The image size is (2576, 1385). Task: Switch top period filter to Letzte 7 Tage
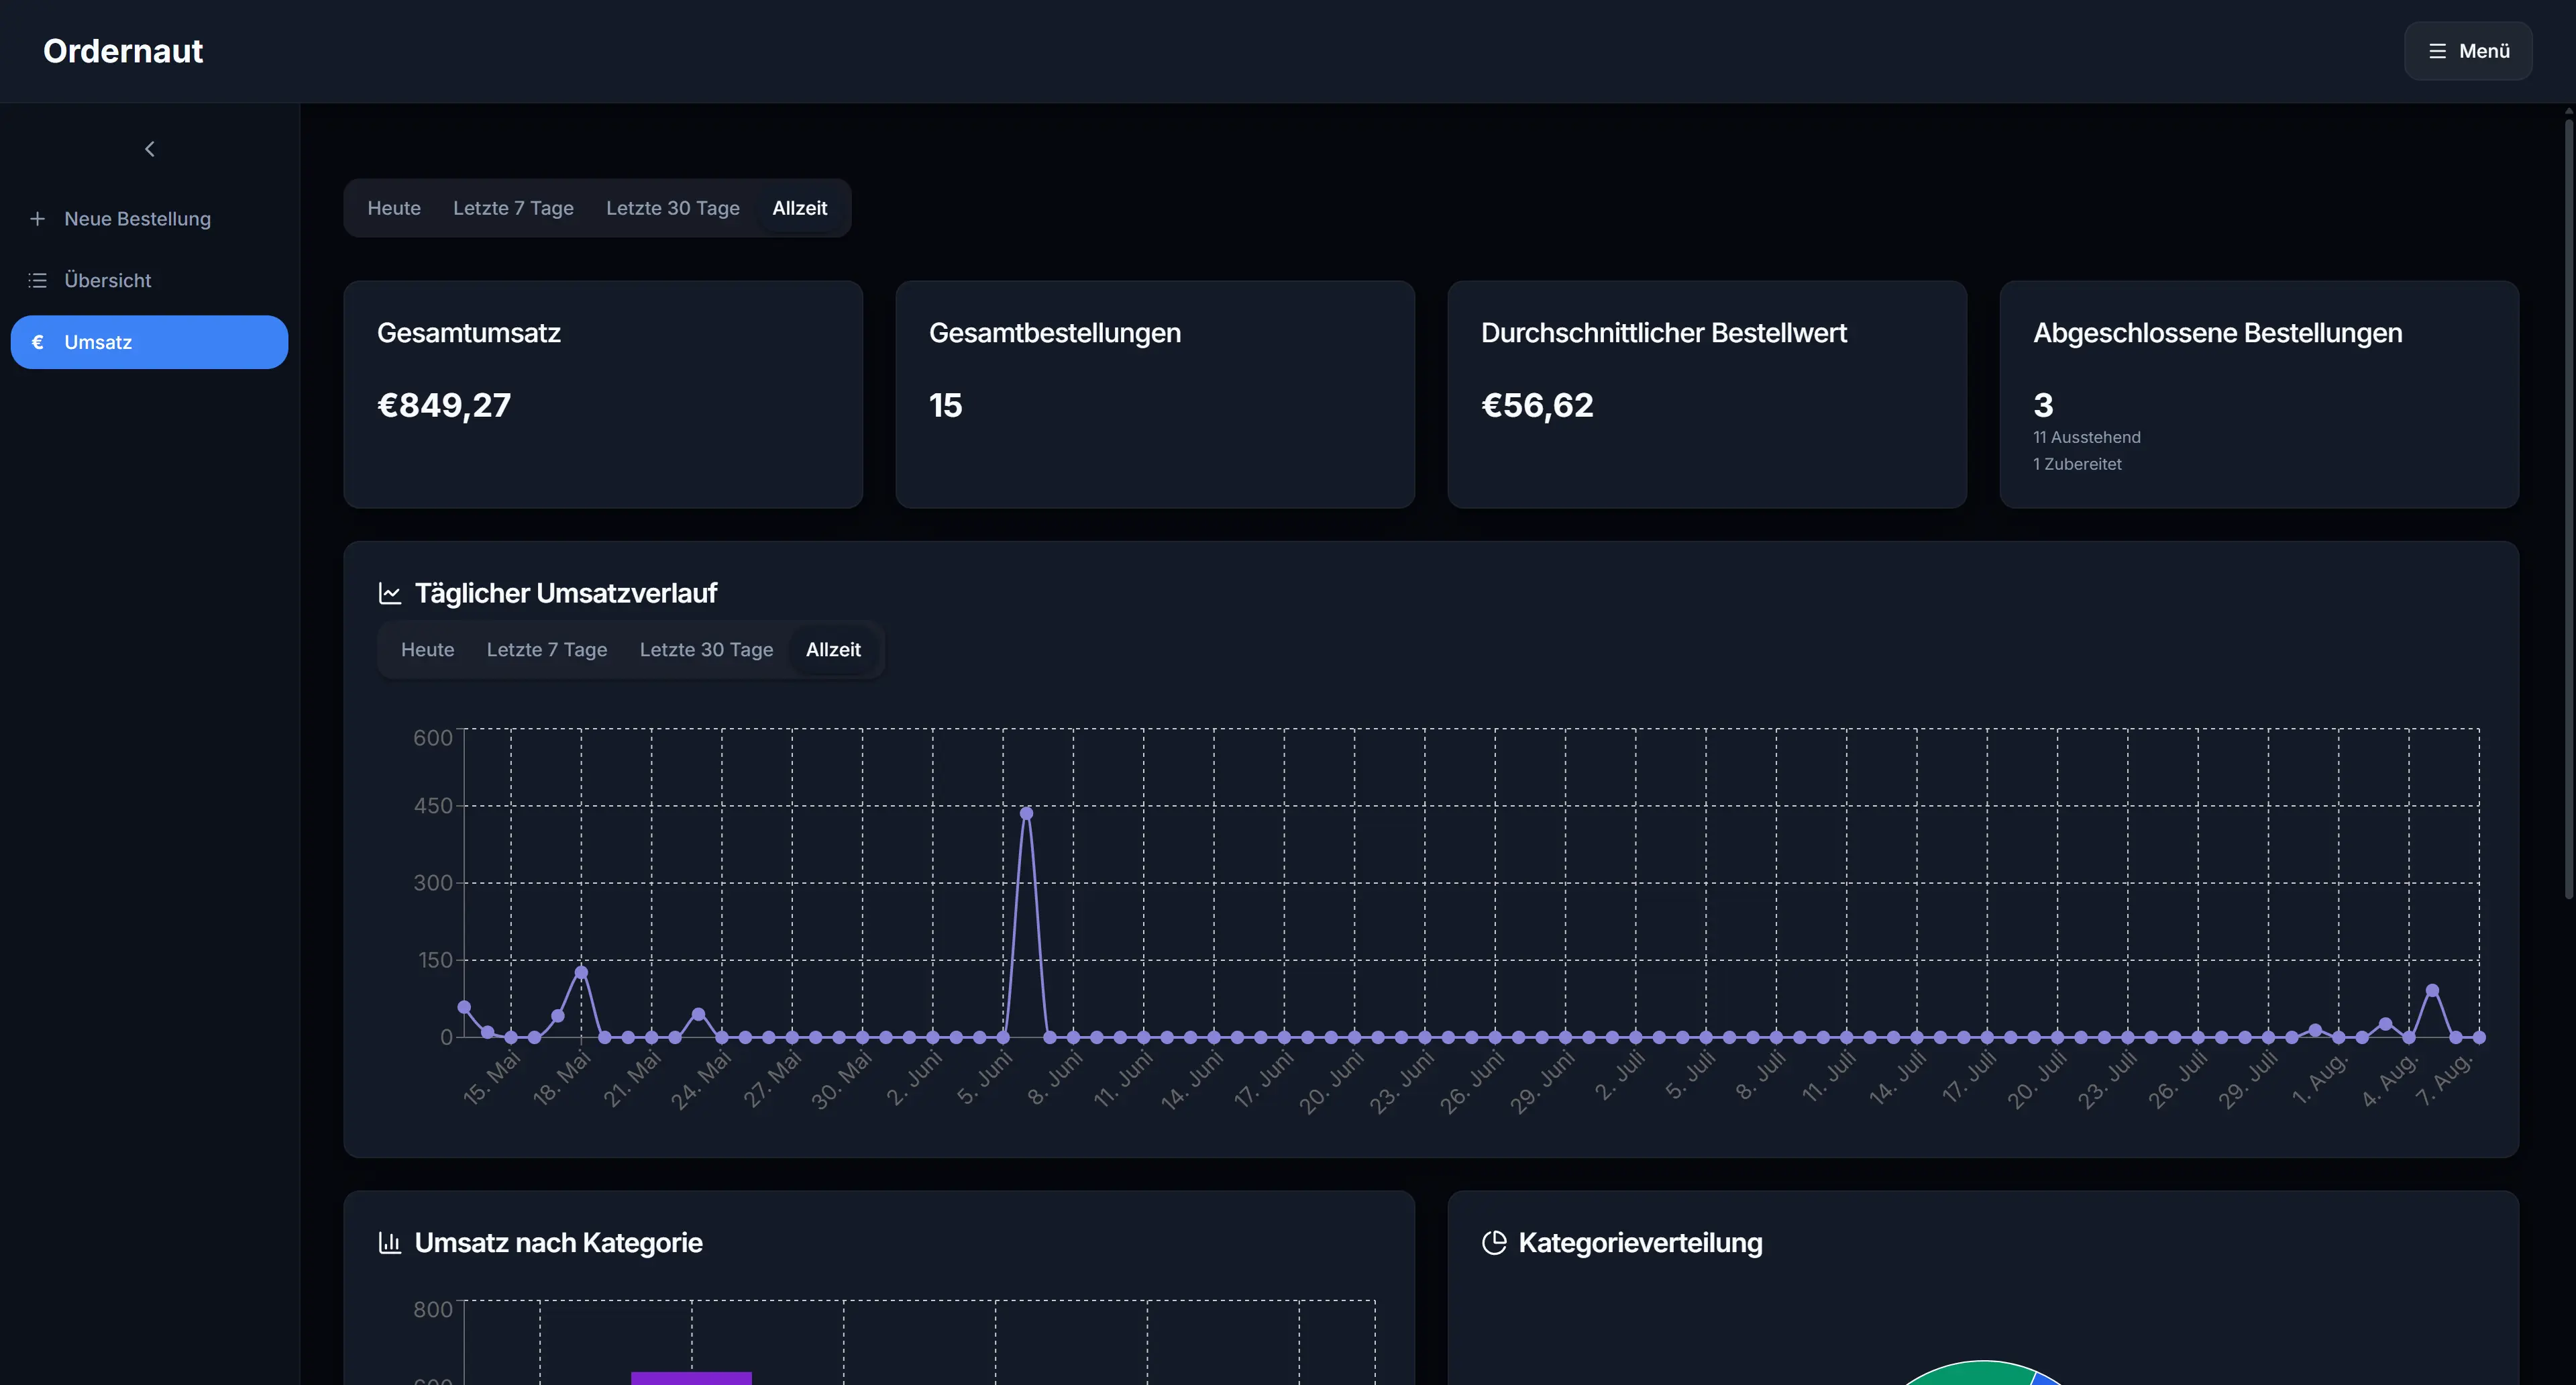pyautogui.click(x=513, y=208)
